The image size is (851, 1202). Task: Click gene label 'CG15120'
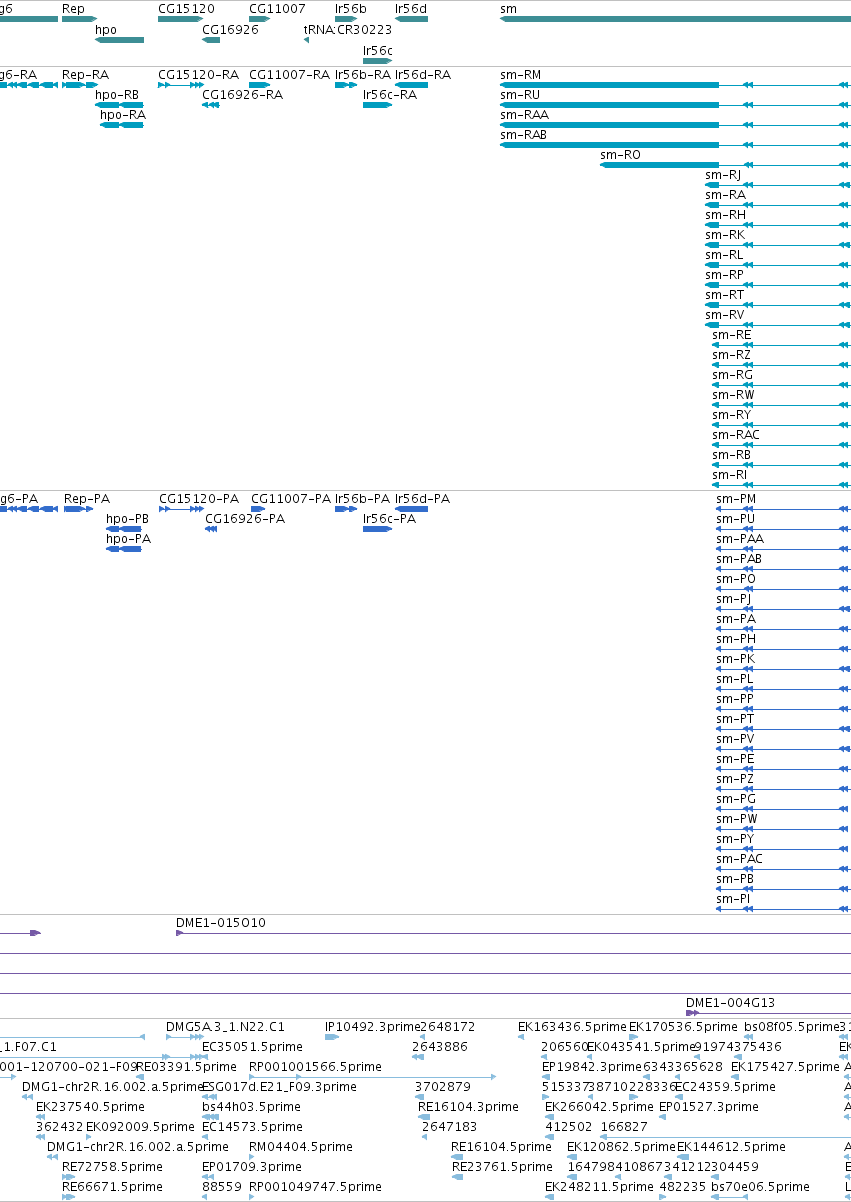186,8
